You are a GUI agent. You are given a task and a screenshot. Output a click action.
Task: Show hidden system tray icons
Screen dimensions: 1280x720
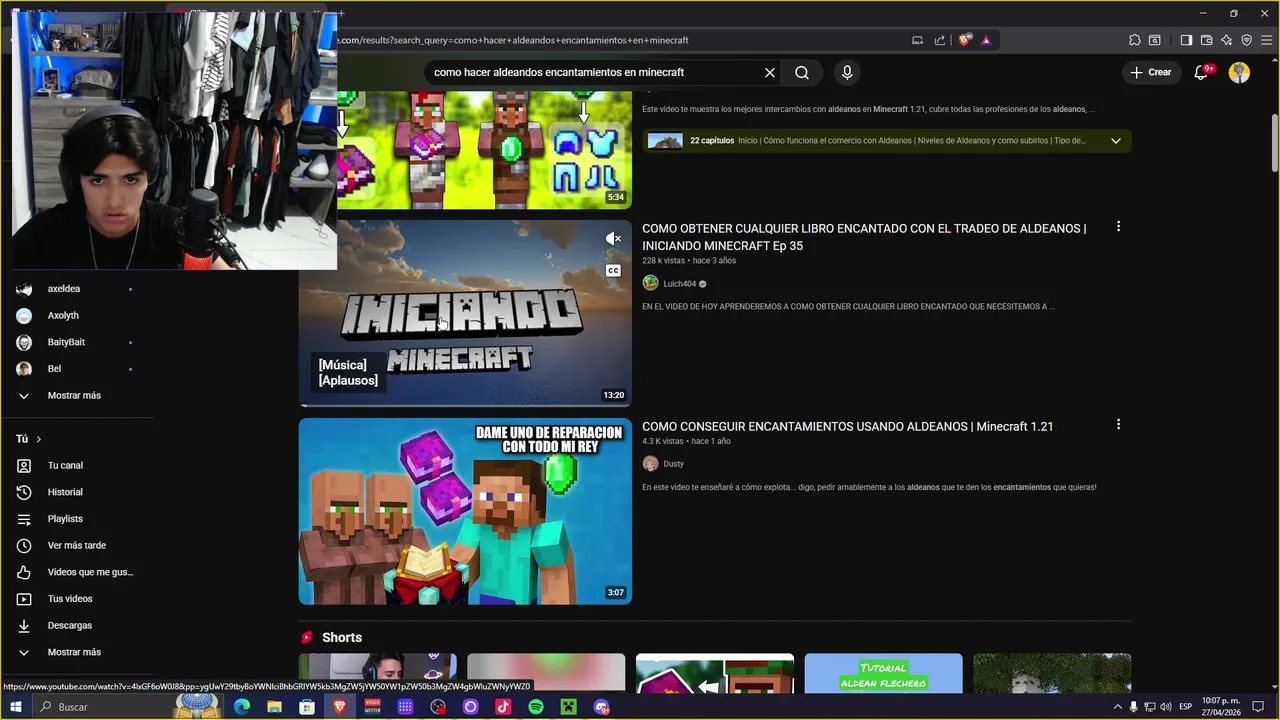pyautogui.click(x=1118, y=707)
